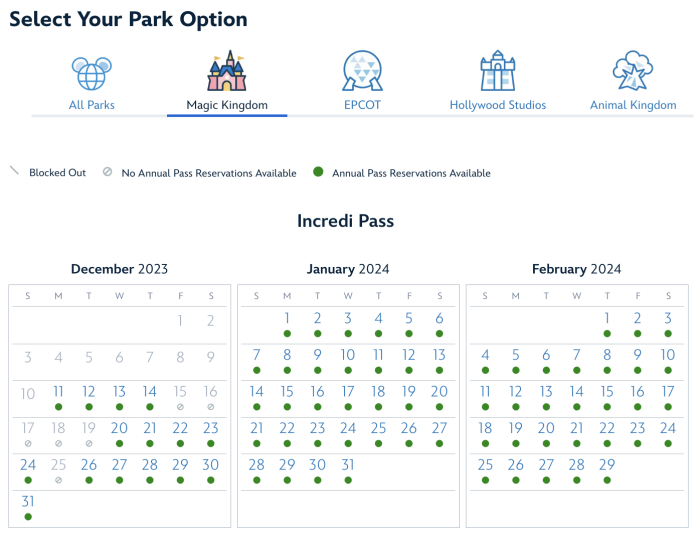
Task: Open the Hollywood Studios tab label
Action: [x=497, y=105]
